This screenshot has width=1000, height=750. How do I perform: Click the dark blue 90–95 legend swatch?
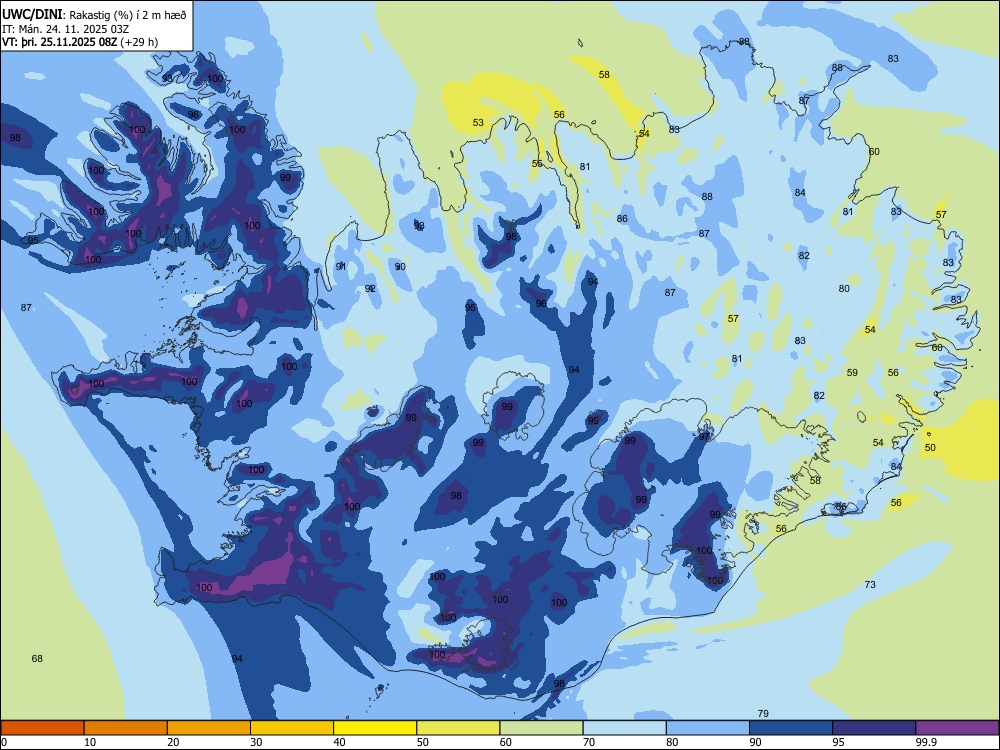click(x=791, y=728)
